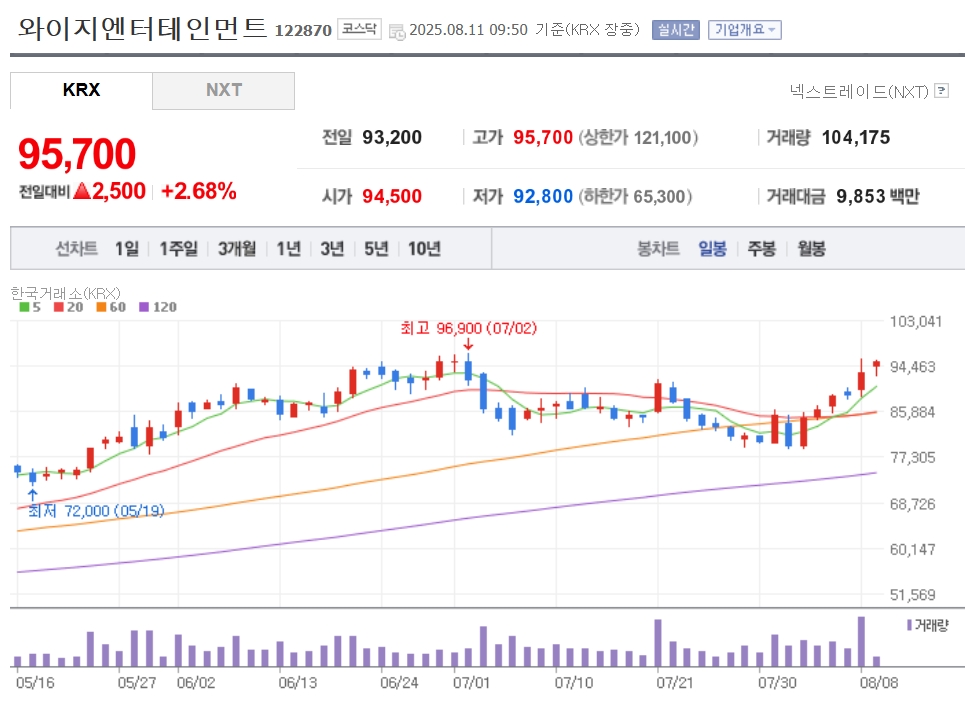The height and width of the screenshot is (719, 965).
Task: Select 월봉 monthly candle chart
Action: pos(811,249)
